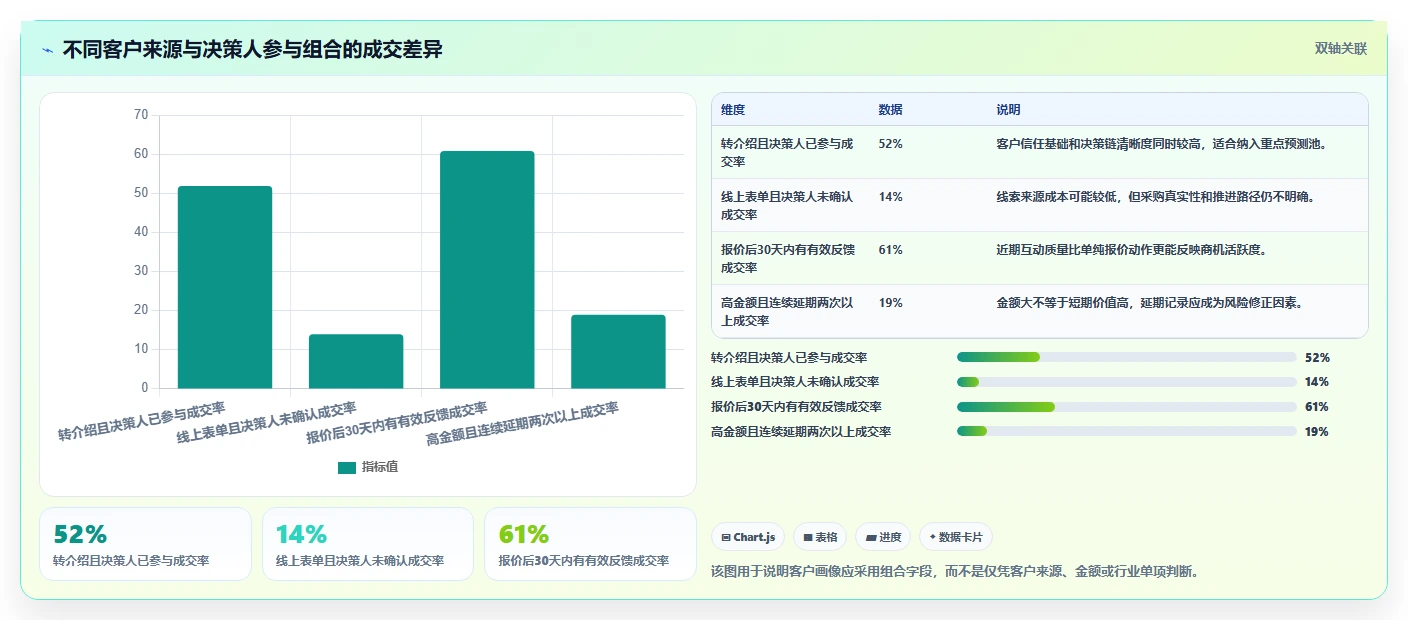The height and width of the screenshot is (620, 1408).
Task: Select the 表格 tag chip
Action: click(820, 537)
